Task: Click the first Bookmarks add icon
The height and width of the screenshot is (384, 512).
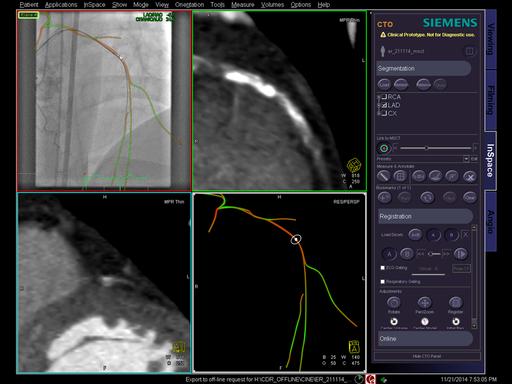Action: [384, 198]
